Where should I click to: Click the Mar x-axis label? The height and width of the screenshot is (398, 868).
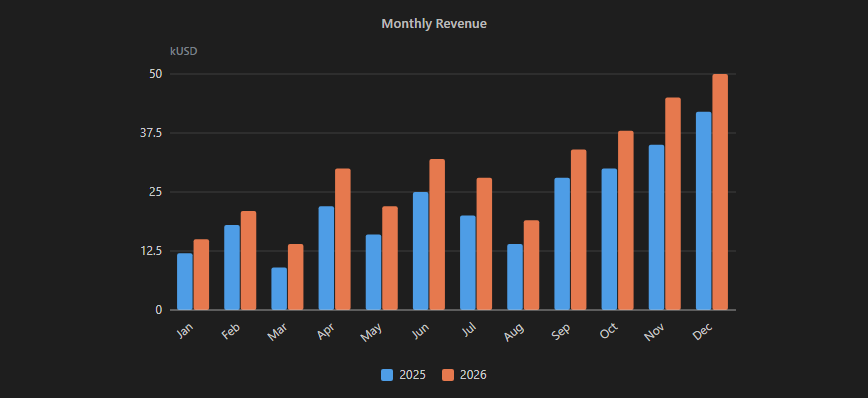point(277,332)
